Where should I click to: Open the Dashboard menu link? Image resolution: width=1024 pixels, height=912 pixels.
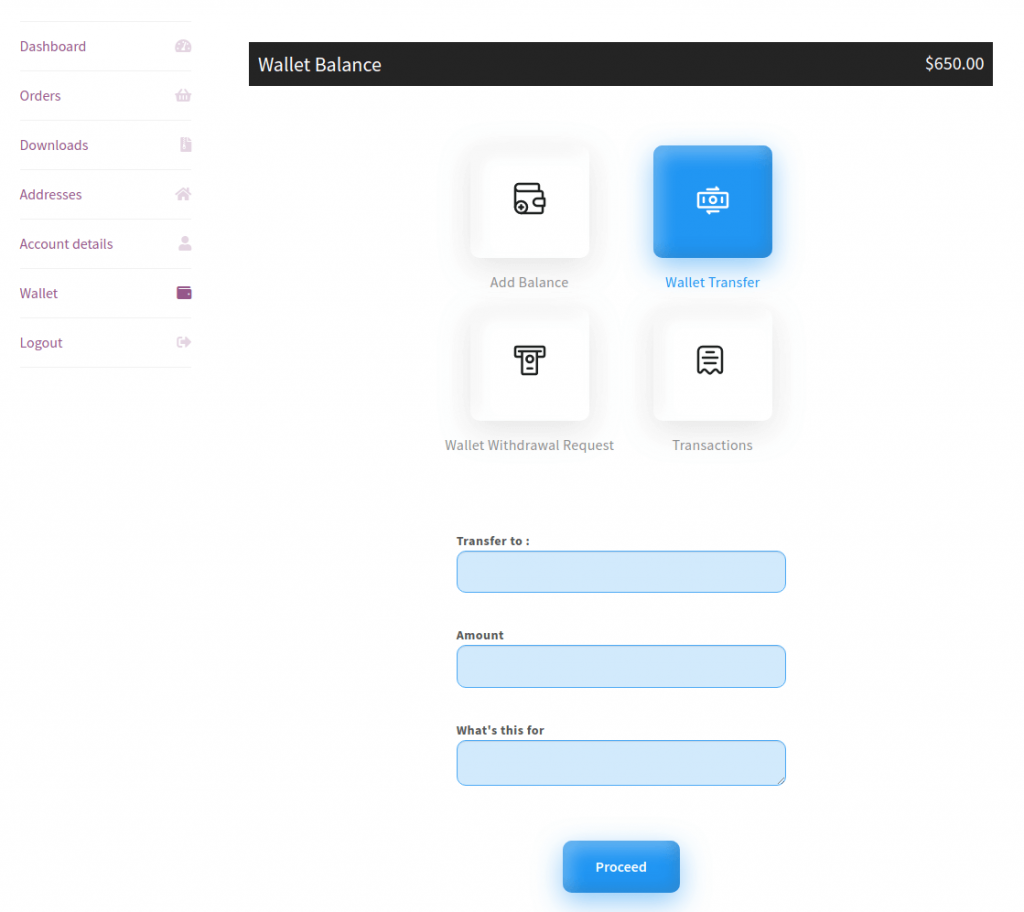click(53, 46)
